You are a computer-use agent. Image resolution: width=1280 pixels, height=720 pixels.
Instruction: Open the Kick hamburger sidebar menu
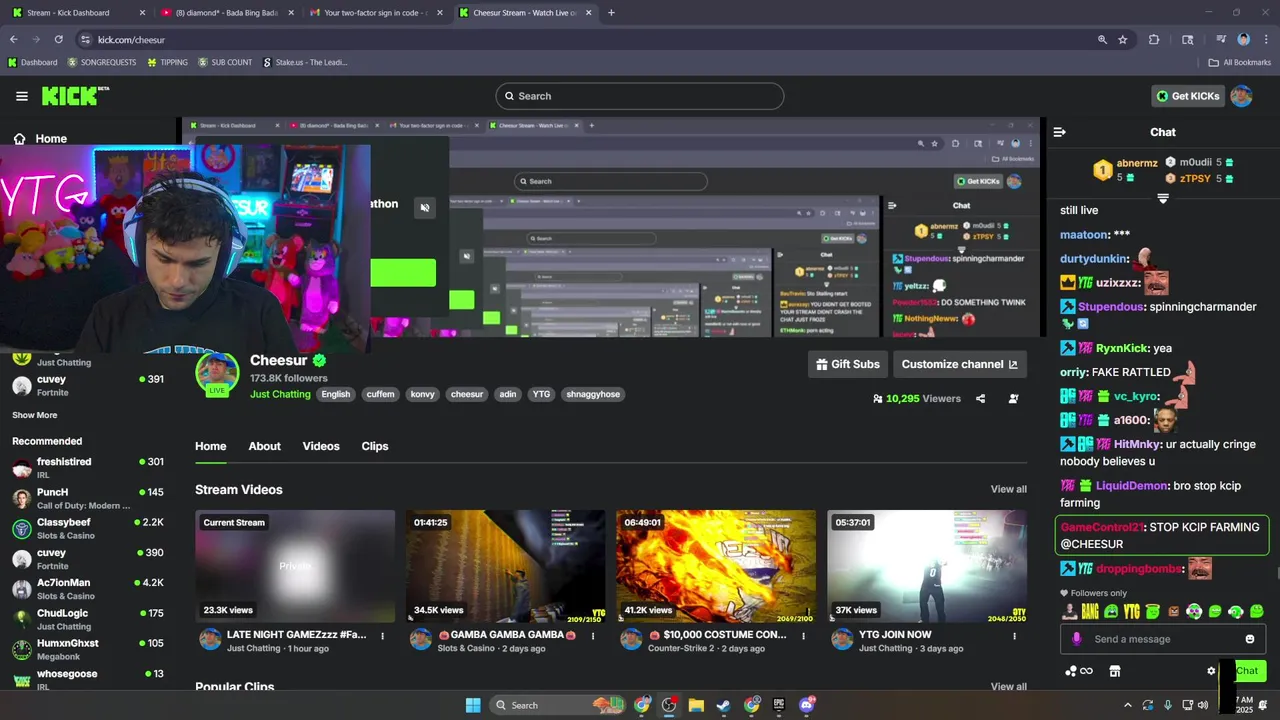coord(22,96)
